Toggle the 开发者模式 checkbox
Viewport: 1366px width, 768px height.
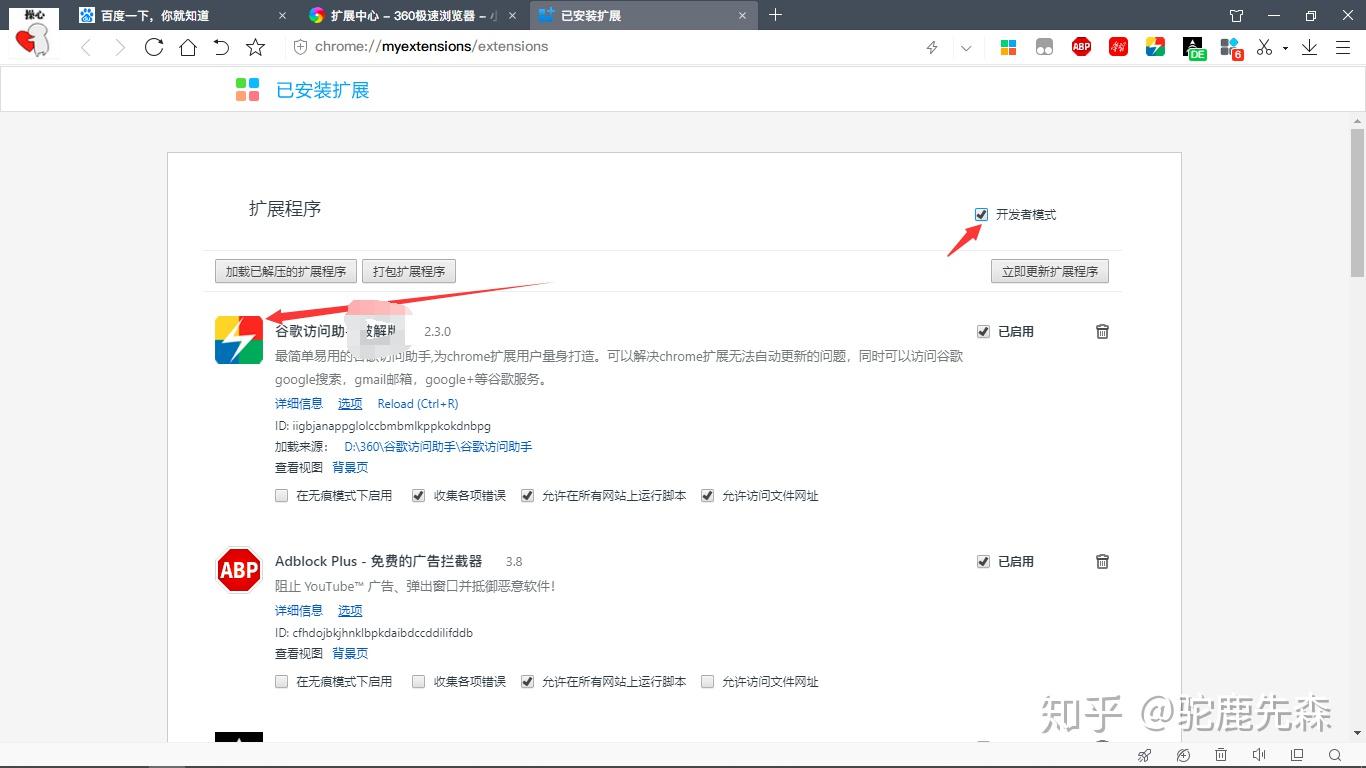pyautogui.click(x=981, y=214)
